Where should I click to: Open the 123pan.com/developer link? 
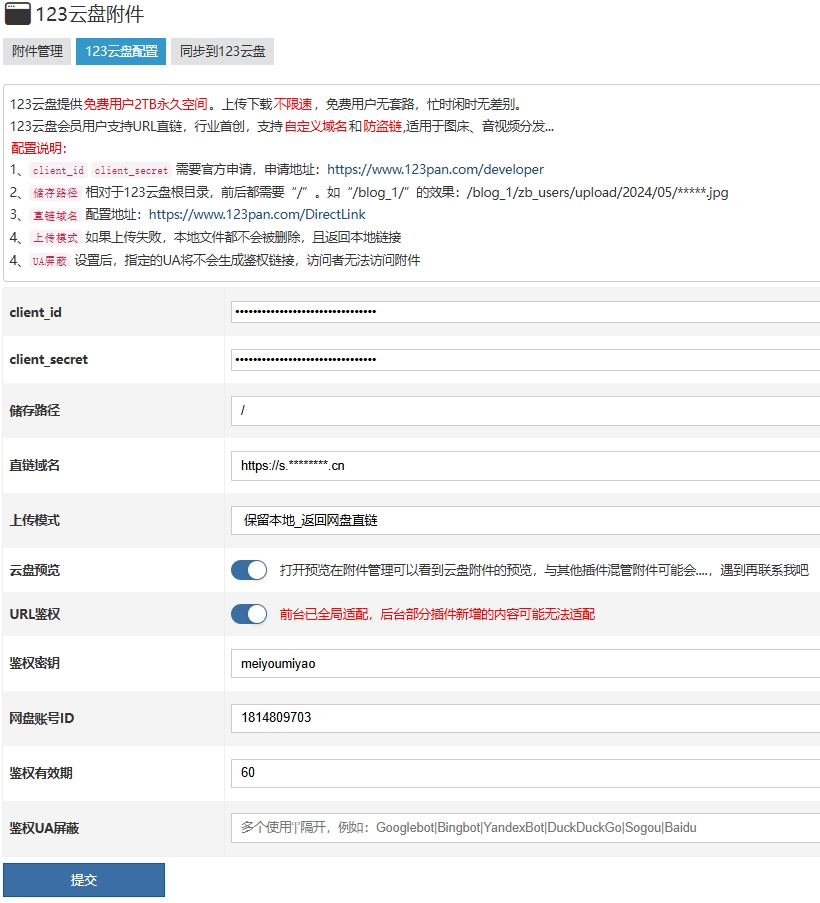click(435, 169)
